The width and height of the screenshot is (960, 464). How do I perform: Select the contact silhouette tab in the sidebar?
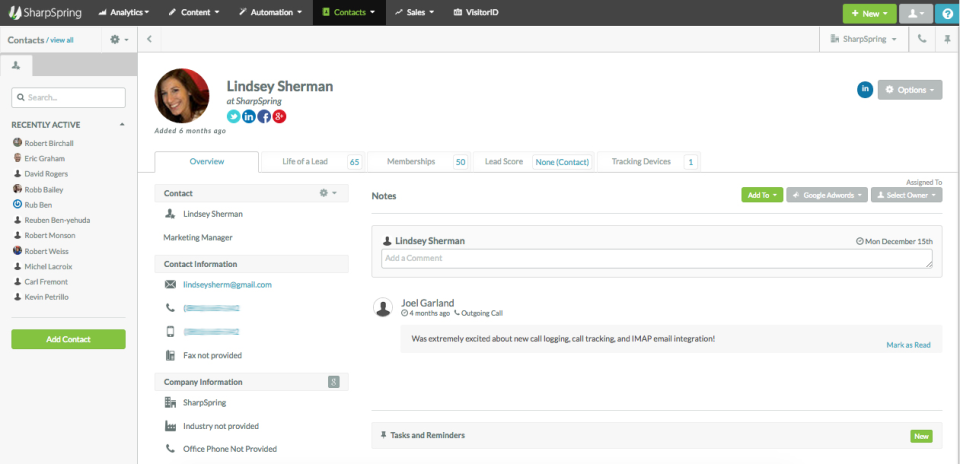click(16, 65)
